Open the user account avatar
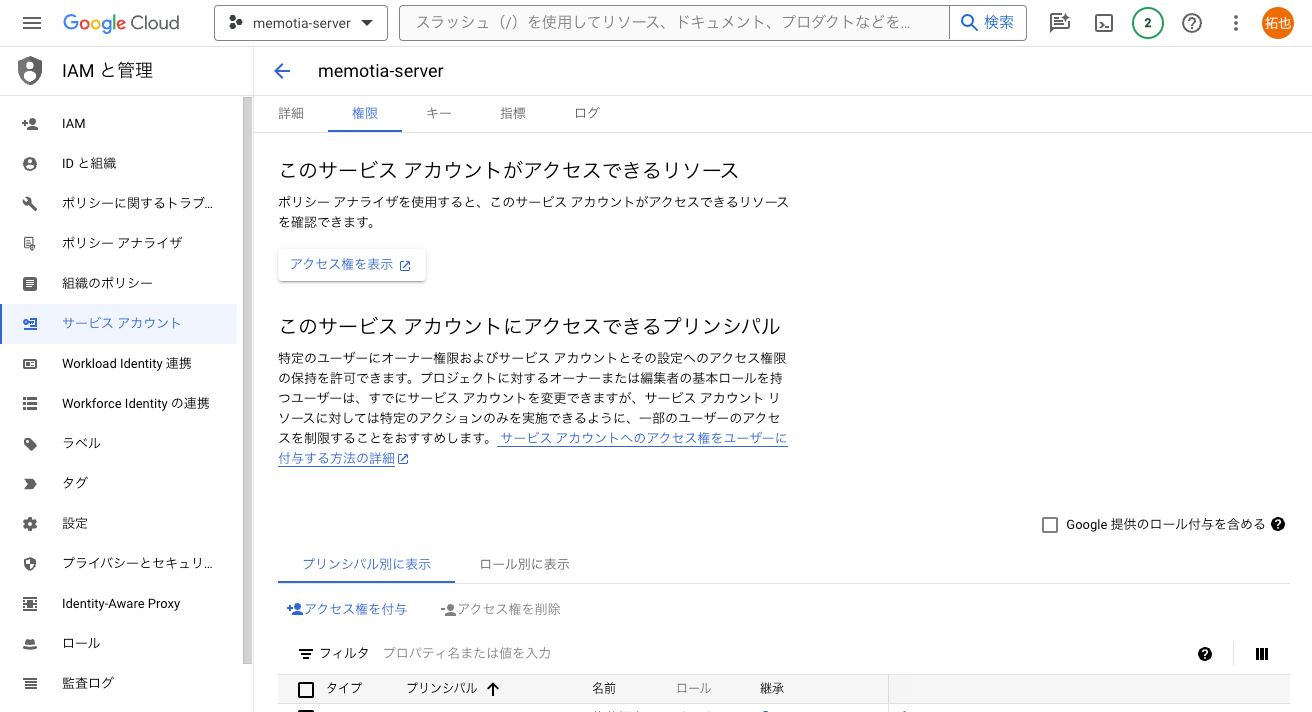1312x712 pixels. (x=1278, y=23)
